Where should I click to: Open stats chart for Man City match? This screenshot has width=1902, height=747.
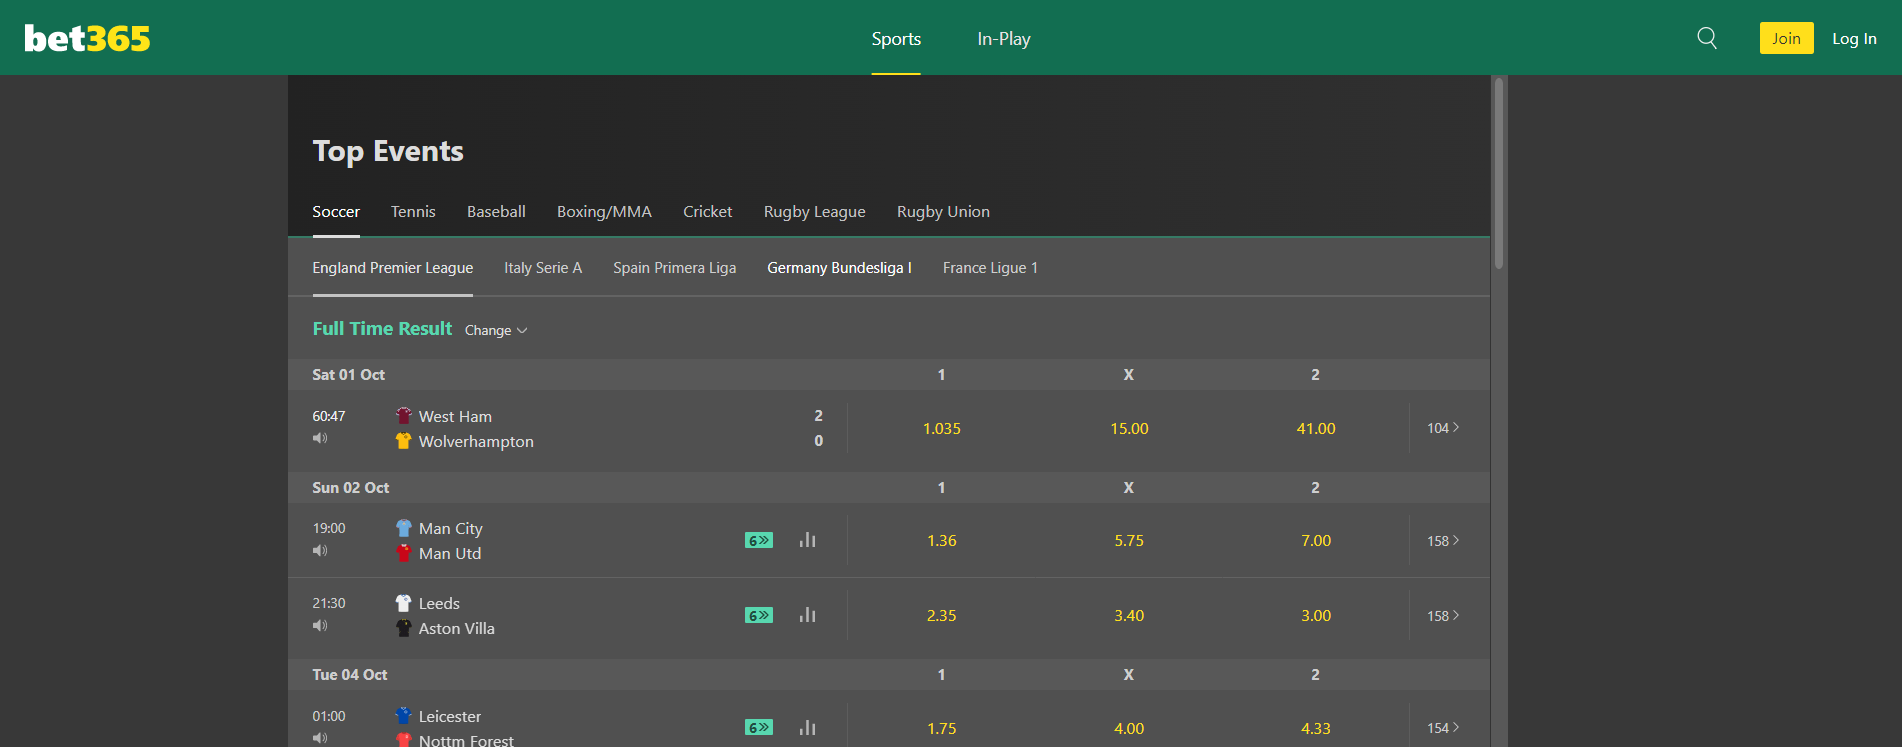807,540
